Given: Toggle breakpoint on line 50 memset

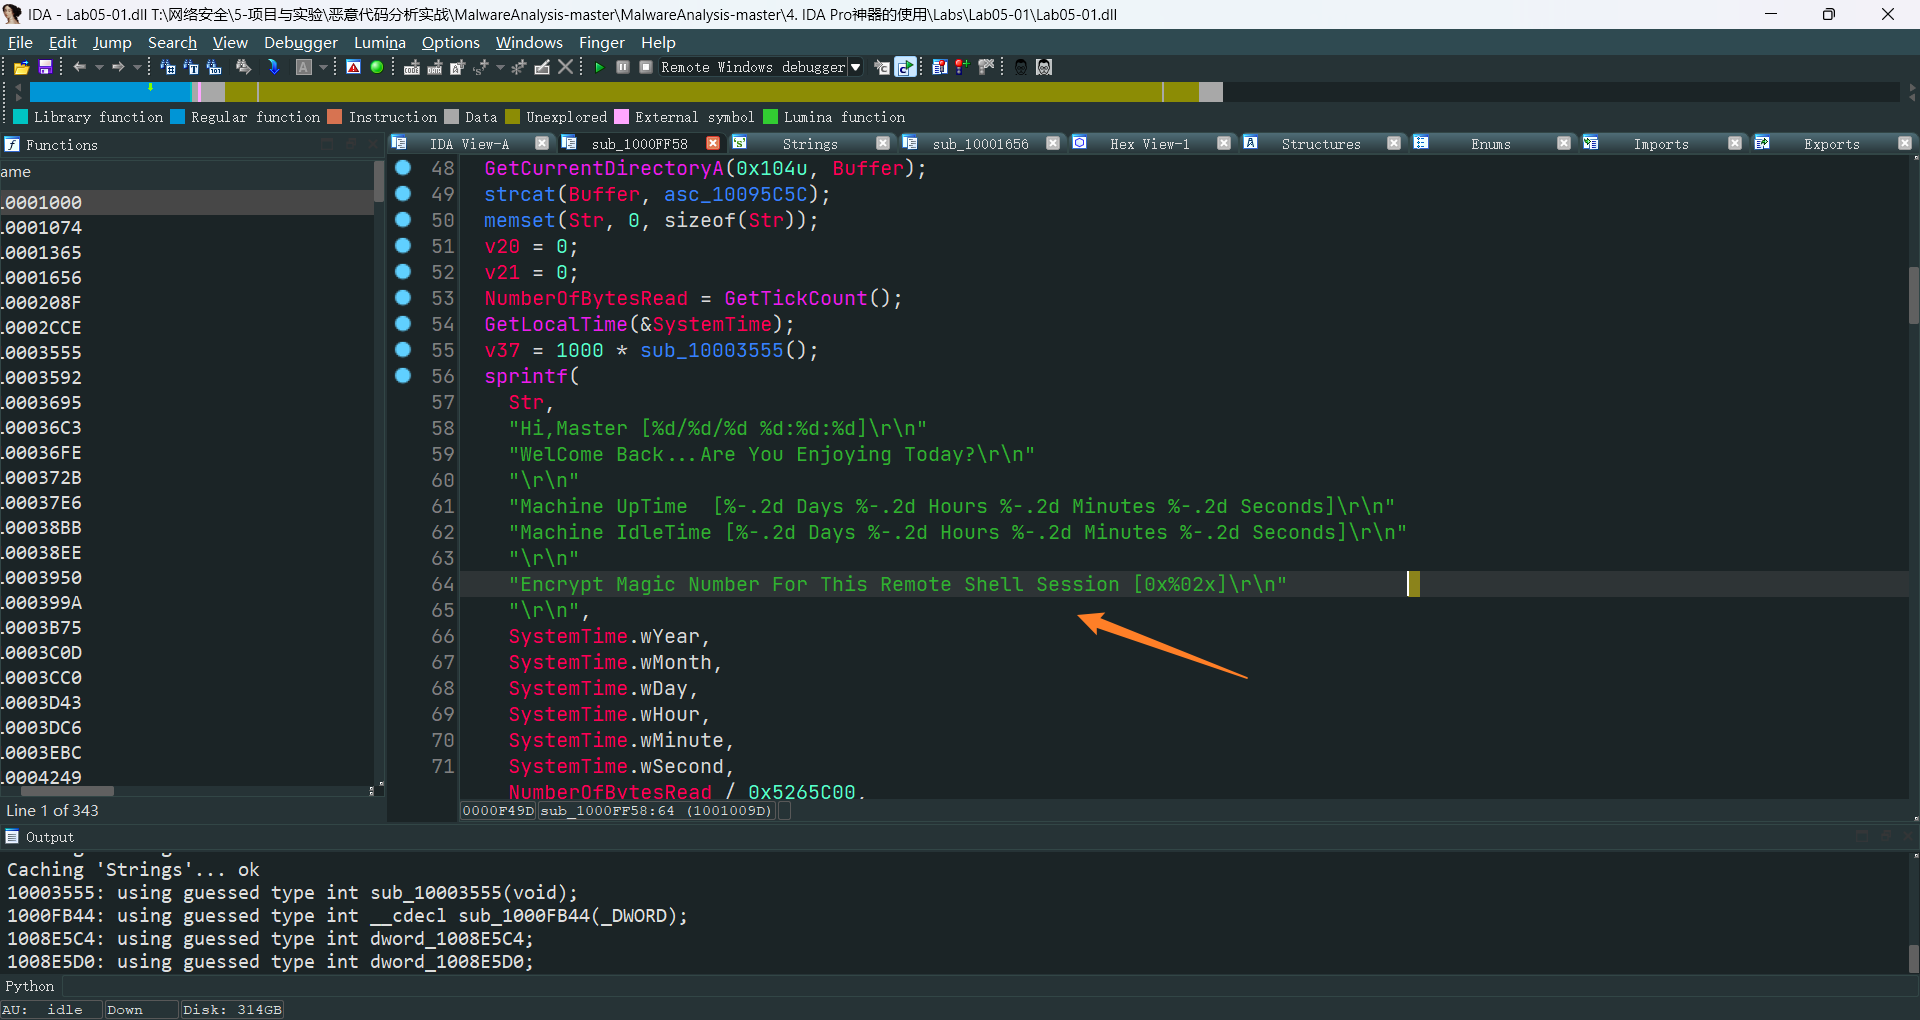Looking at the screenshot, I should click(403, 219).
